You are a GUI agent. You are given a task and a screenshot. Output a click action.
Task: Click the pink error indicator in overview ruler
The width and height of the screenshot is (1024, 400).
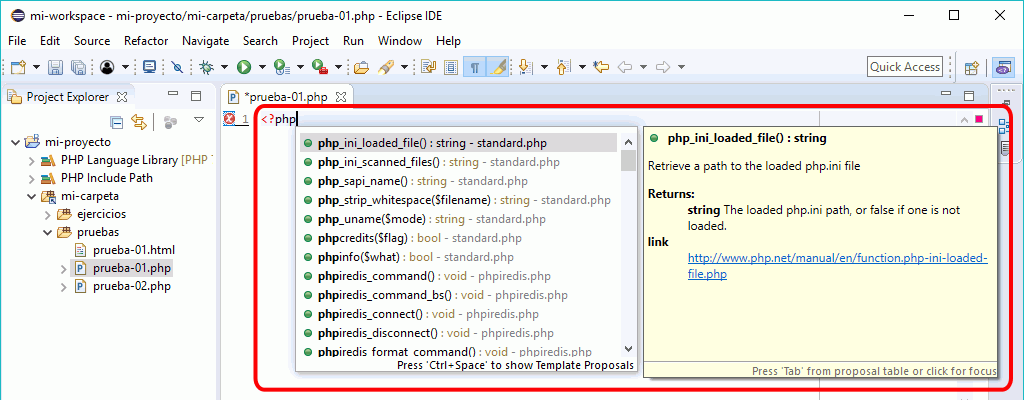(x=978, y=119)
